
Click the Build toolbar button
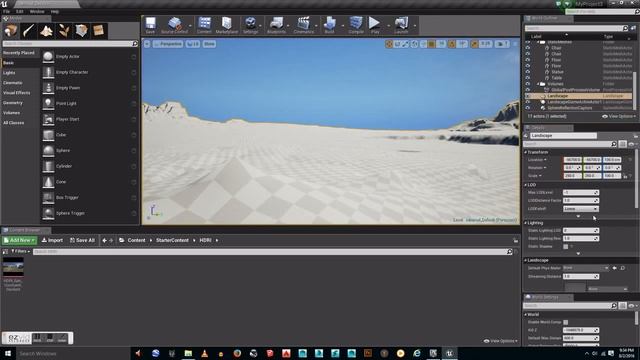(329, 25)
